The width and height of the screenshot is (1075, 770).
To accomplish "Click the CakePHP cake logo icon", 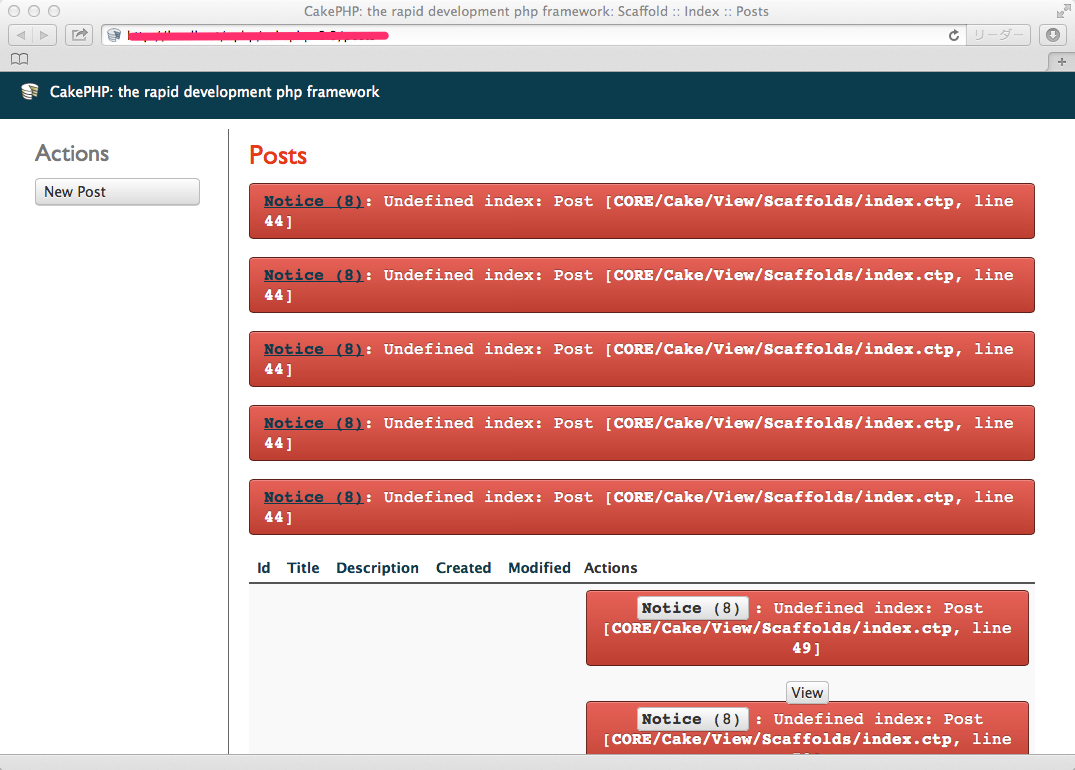I will [29, 92].
